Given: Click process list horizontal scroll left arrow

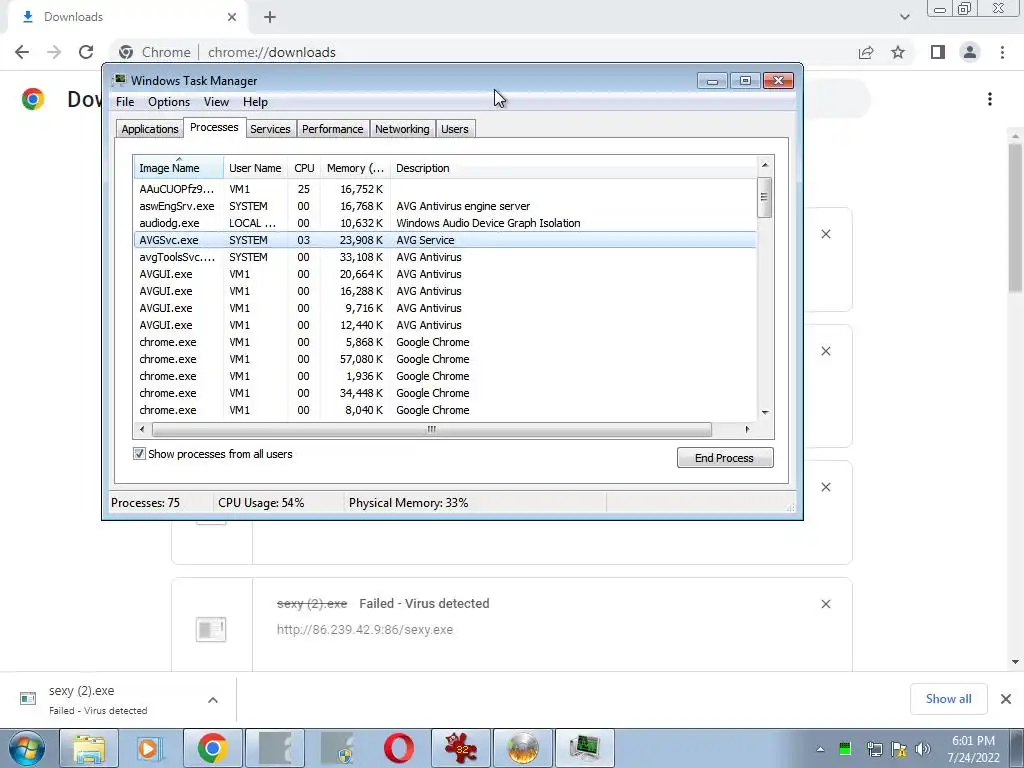Looking at the screenshot, I should 142,429.
